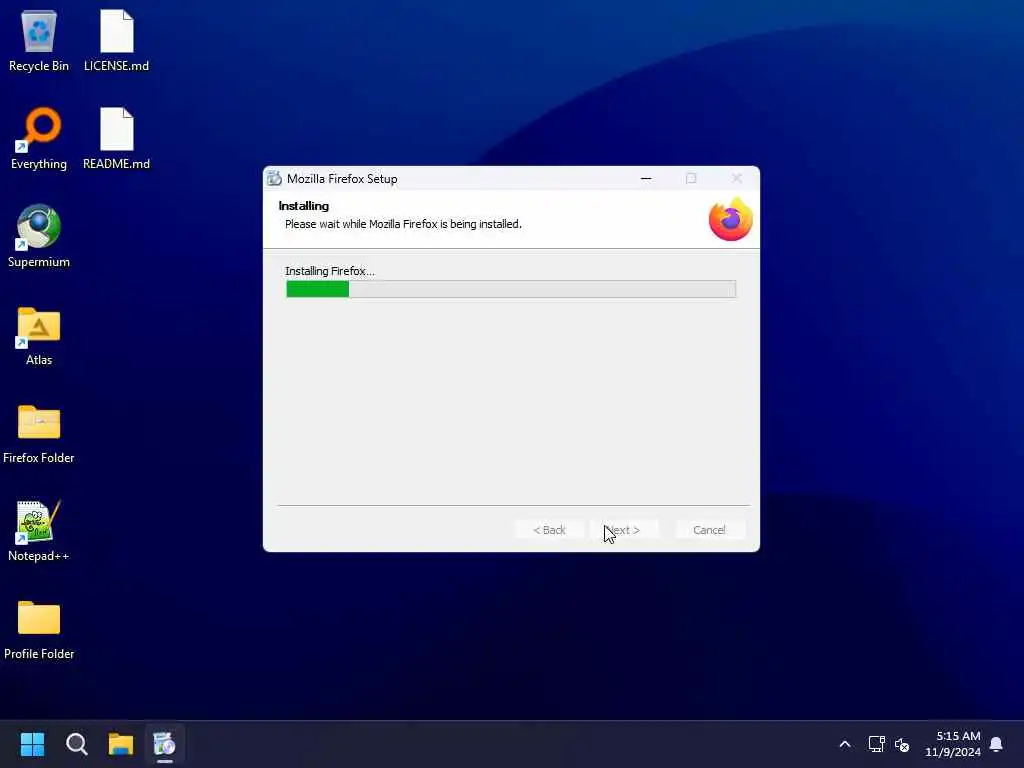Select the Everything search shortcut icon
The height and width of the screenshot is (768, 1024).
[39, 138]
